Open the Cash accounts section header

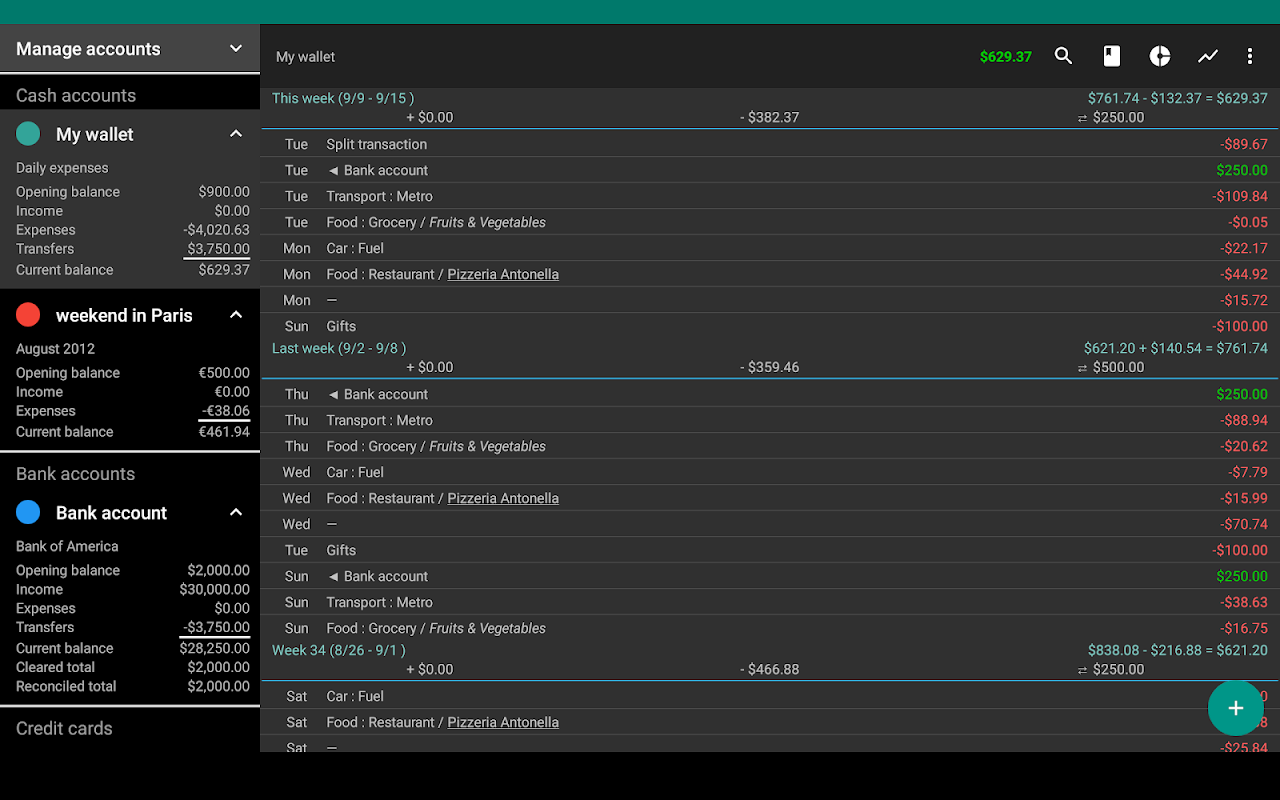pyautogui.click(x=76, y=95)
